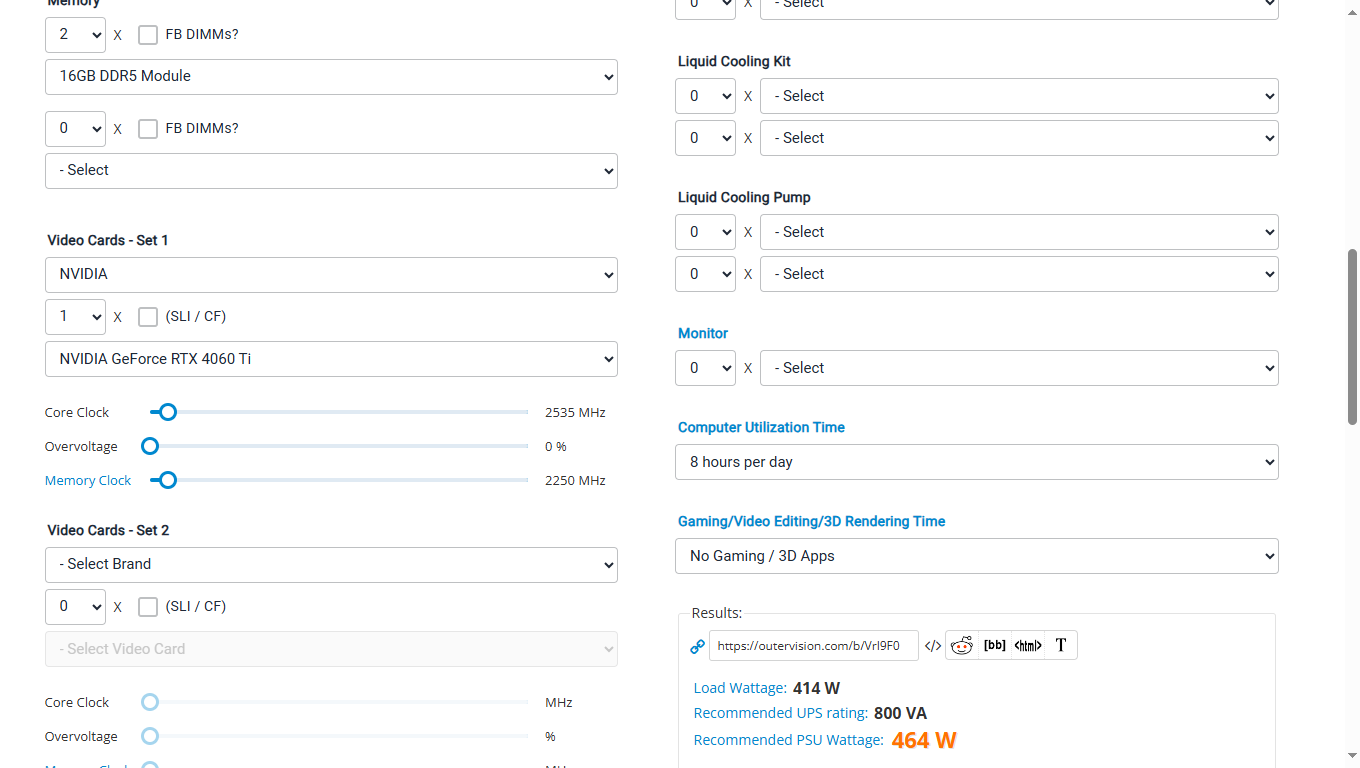Open memory quantity dropdown showing 2
Image resolution: width=1360 pixels, height=768 pixels.
pos(75,35)
